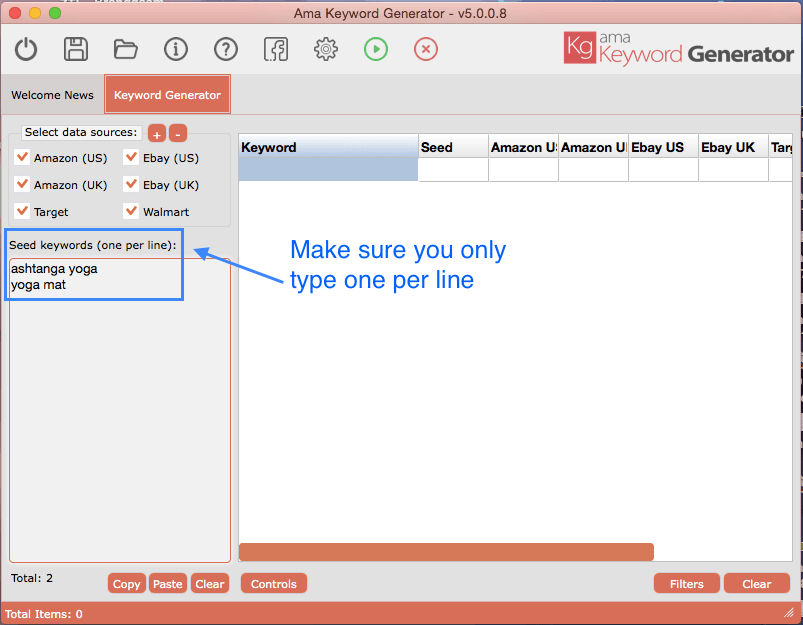Close the Ama Keyword Generator window
Viewport: 803px width, 625px height.
tap(15, 13)
